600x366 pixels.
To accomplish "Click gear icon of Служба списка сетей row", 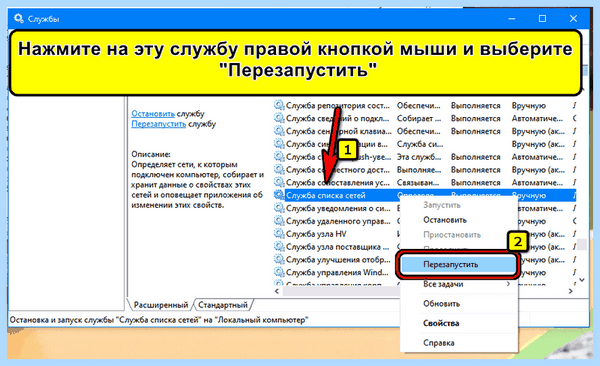I will (279, 195).
